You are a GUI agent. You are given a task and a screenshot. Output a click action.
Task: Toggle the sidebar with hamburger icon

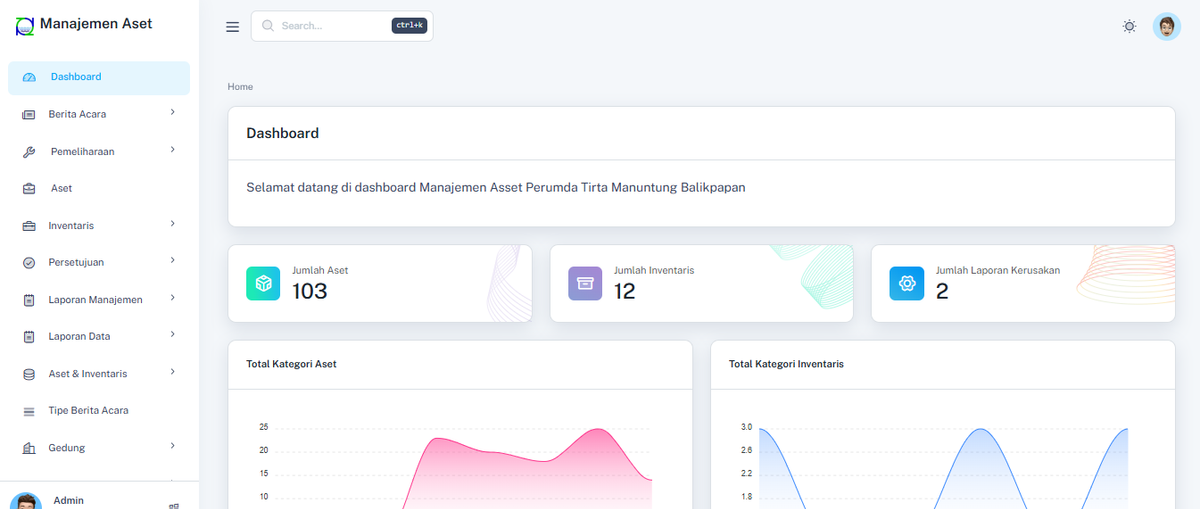coord(233,27)
